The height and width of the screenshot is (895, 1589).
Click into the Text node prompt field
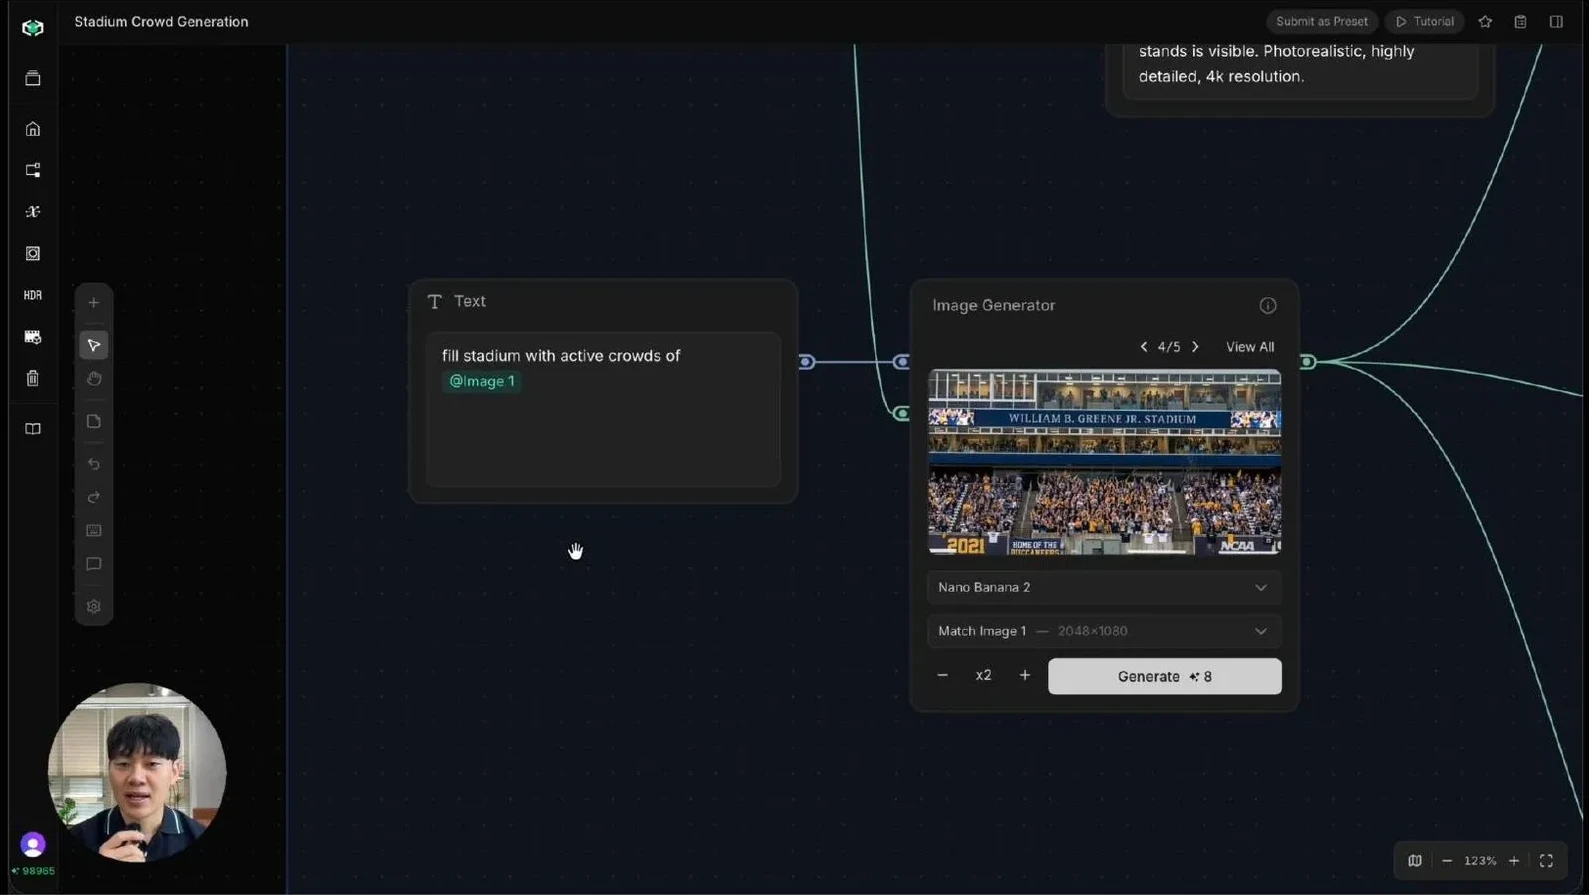[603, 410]
